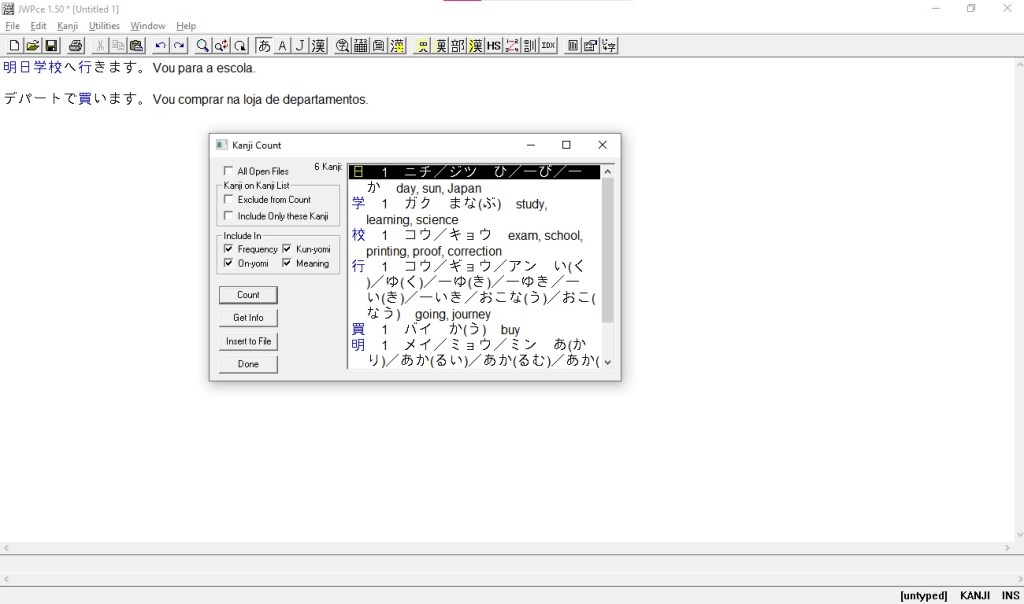Click the Undo arrow icon
This screenshot has height=604, width=1024.
(160, 46)
